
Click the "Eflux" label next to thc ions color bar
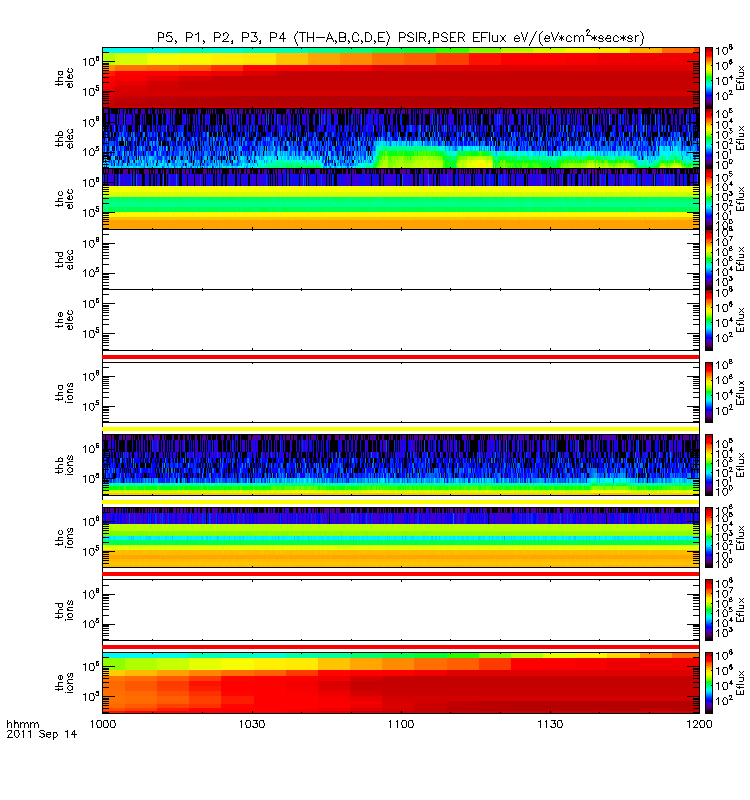(x=740, y=538)
